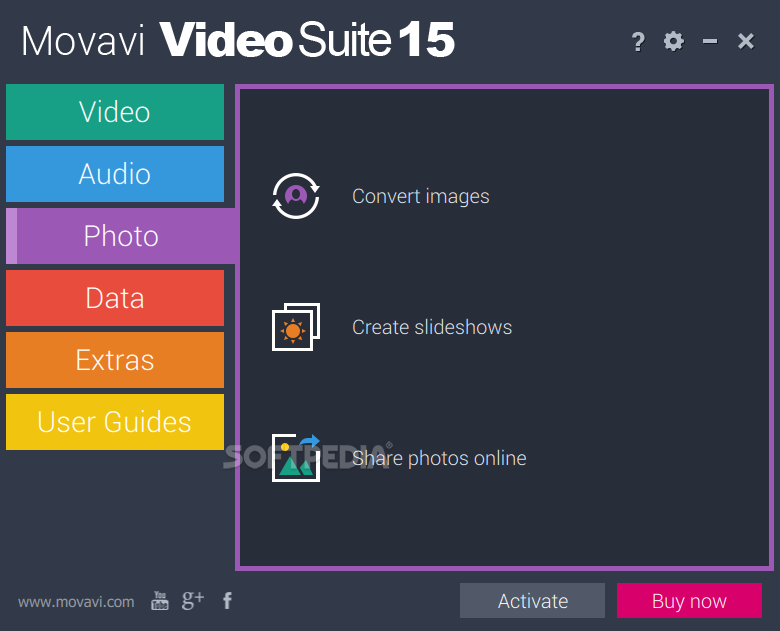Open the Data tab
This screenshot has width=780, height=631.
(115, 298)
